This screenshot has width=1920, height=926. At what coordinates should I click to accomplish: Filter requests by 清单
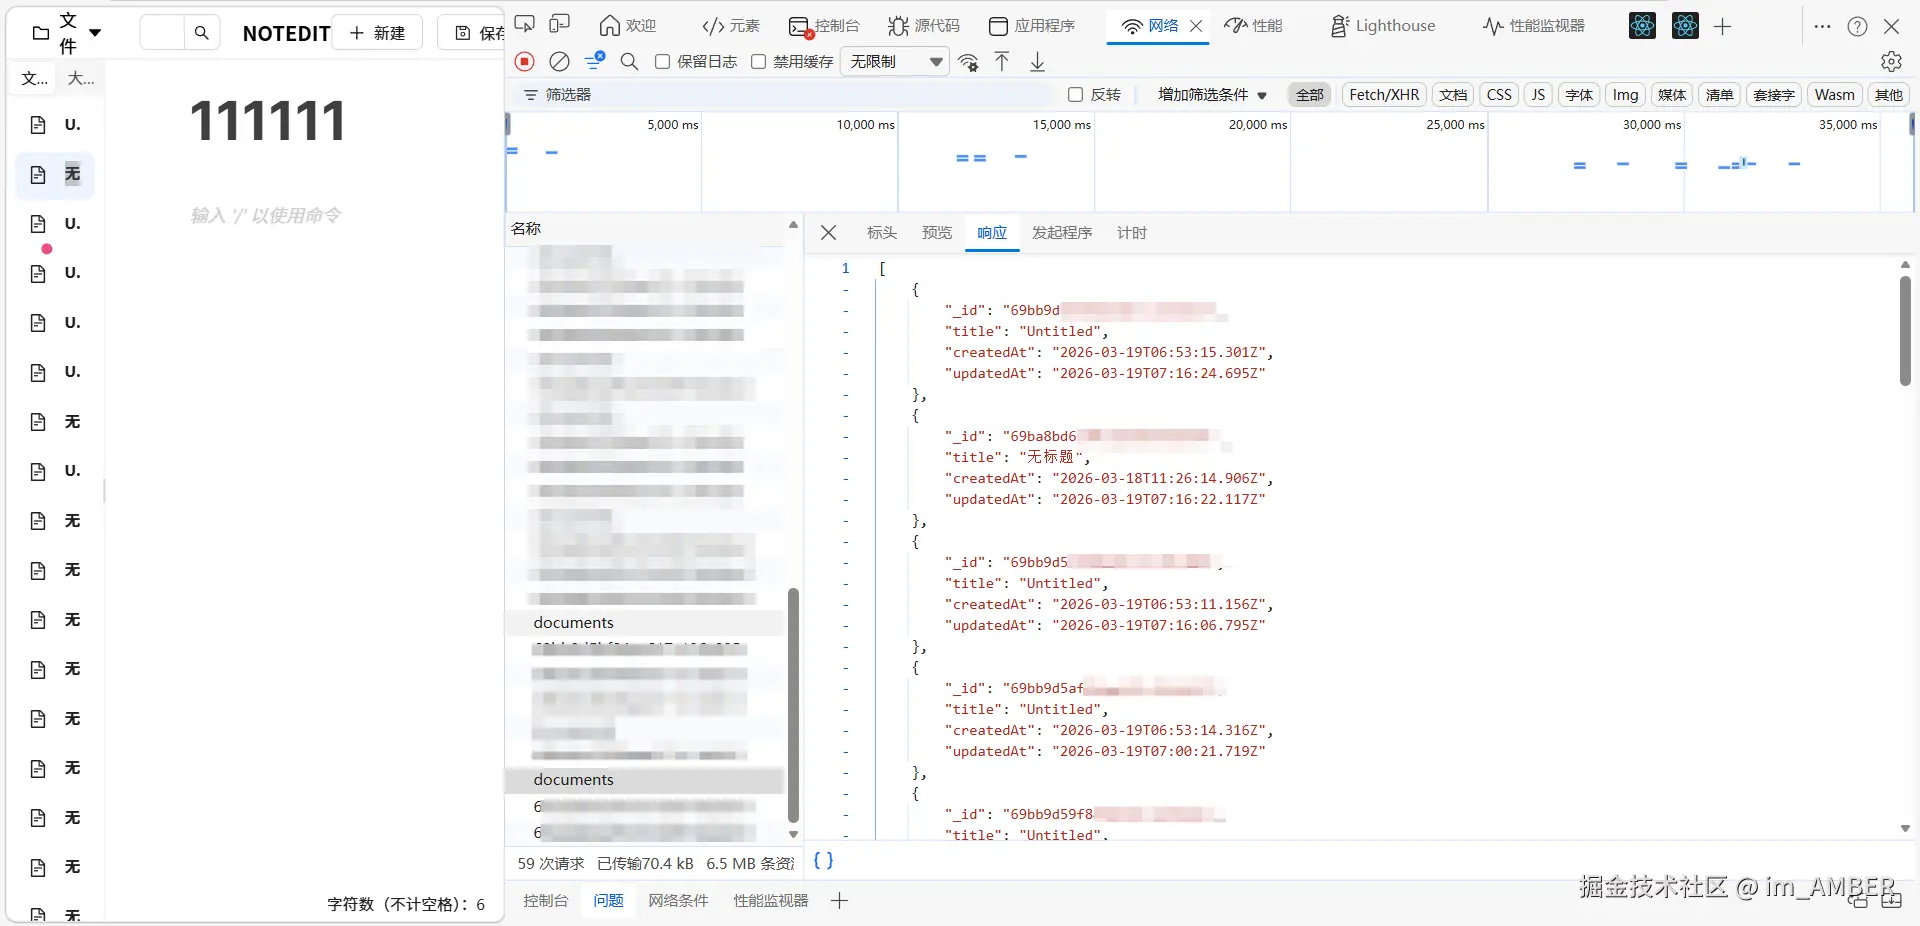point(1719,95)
